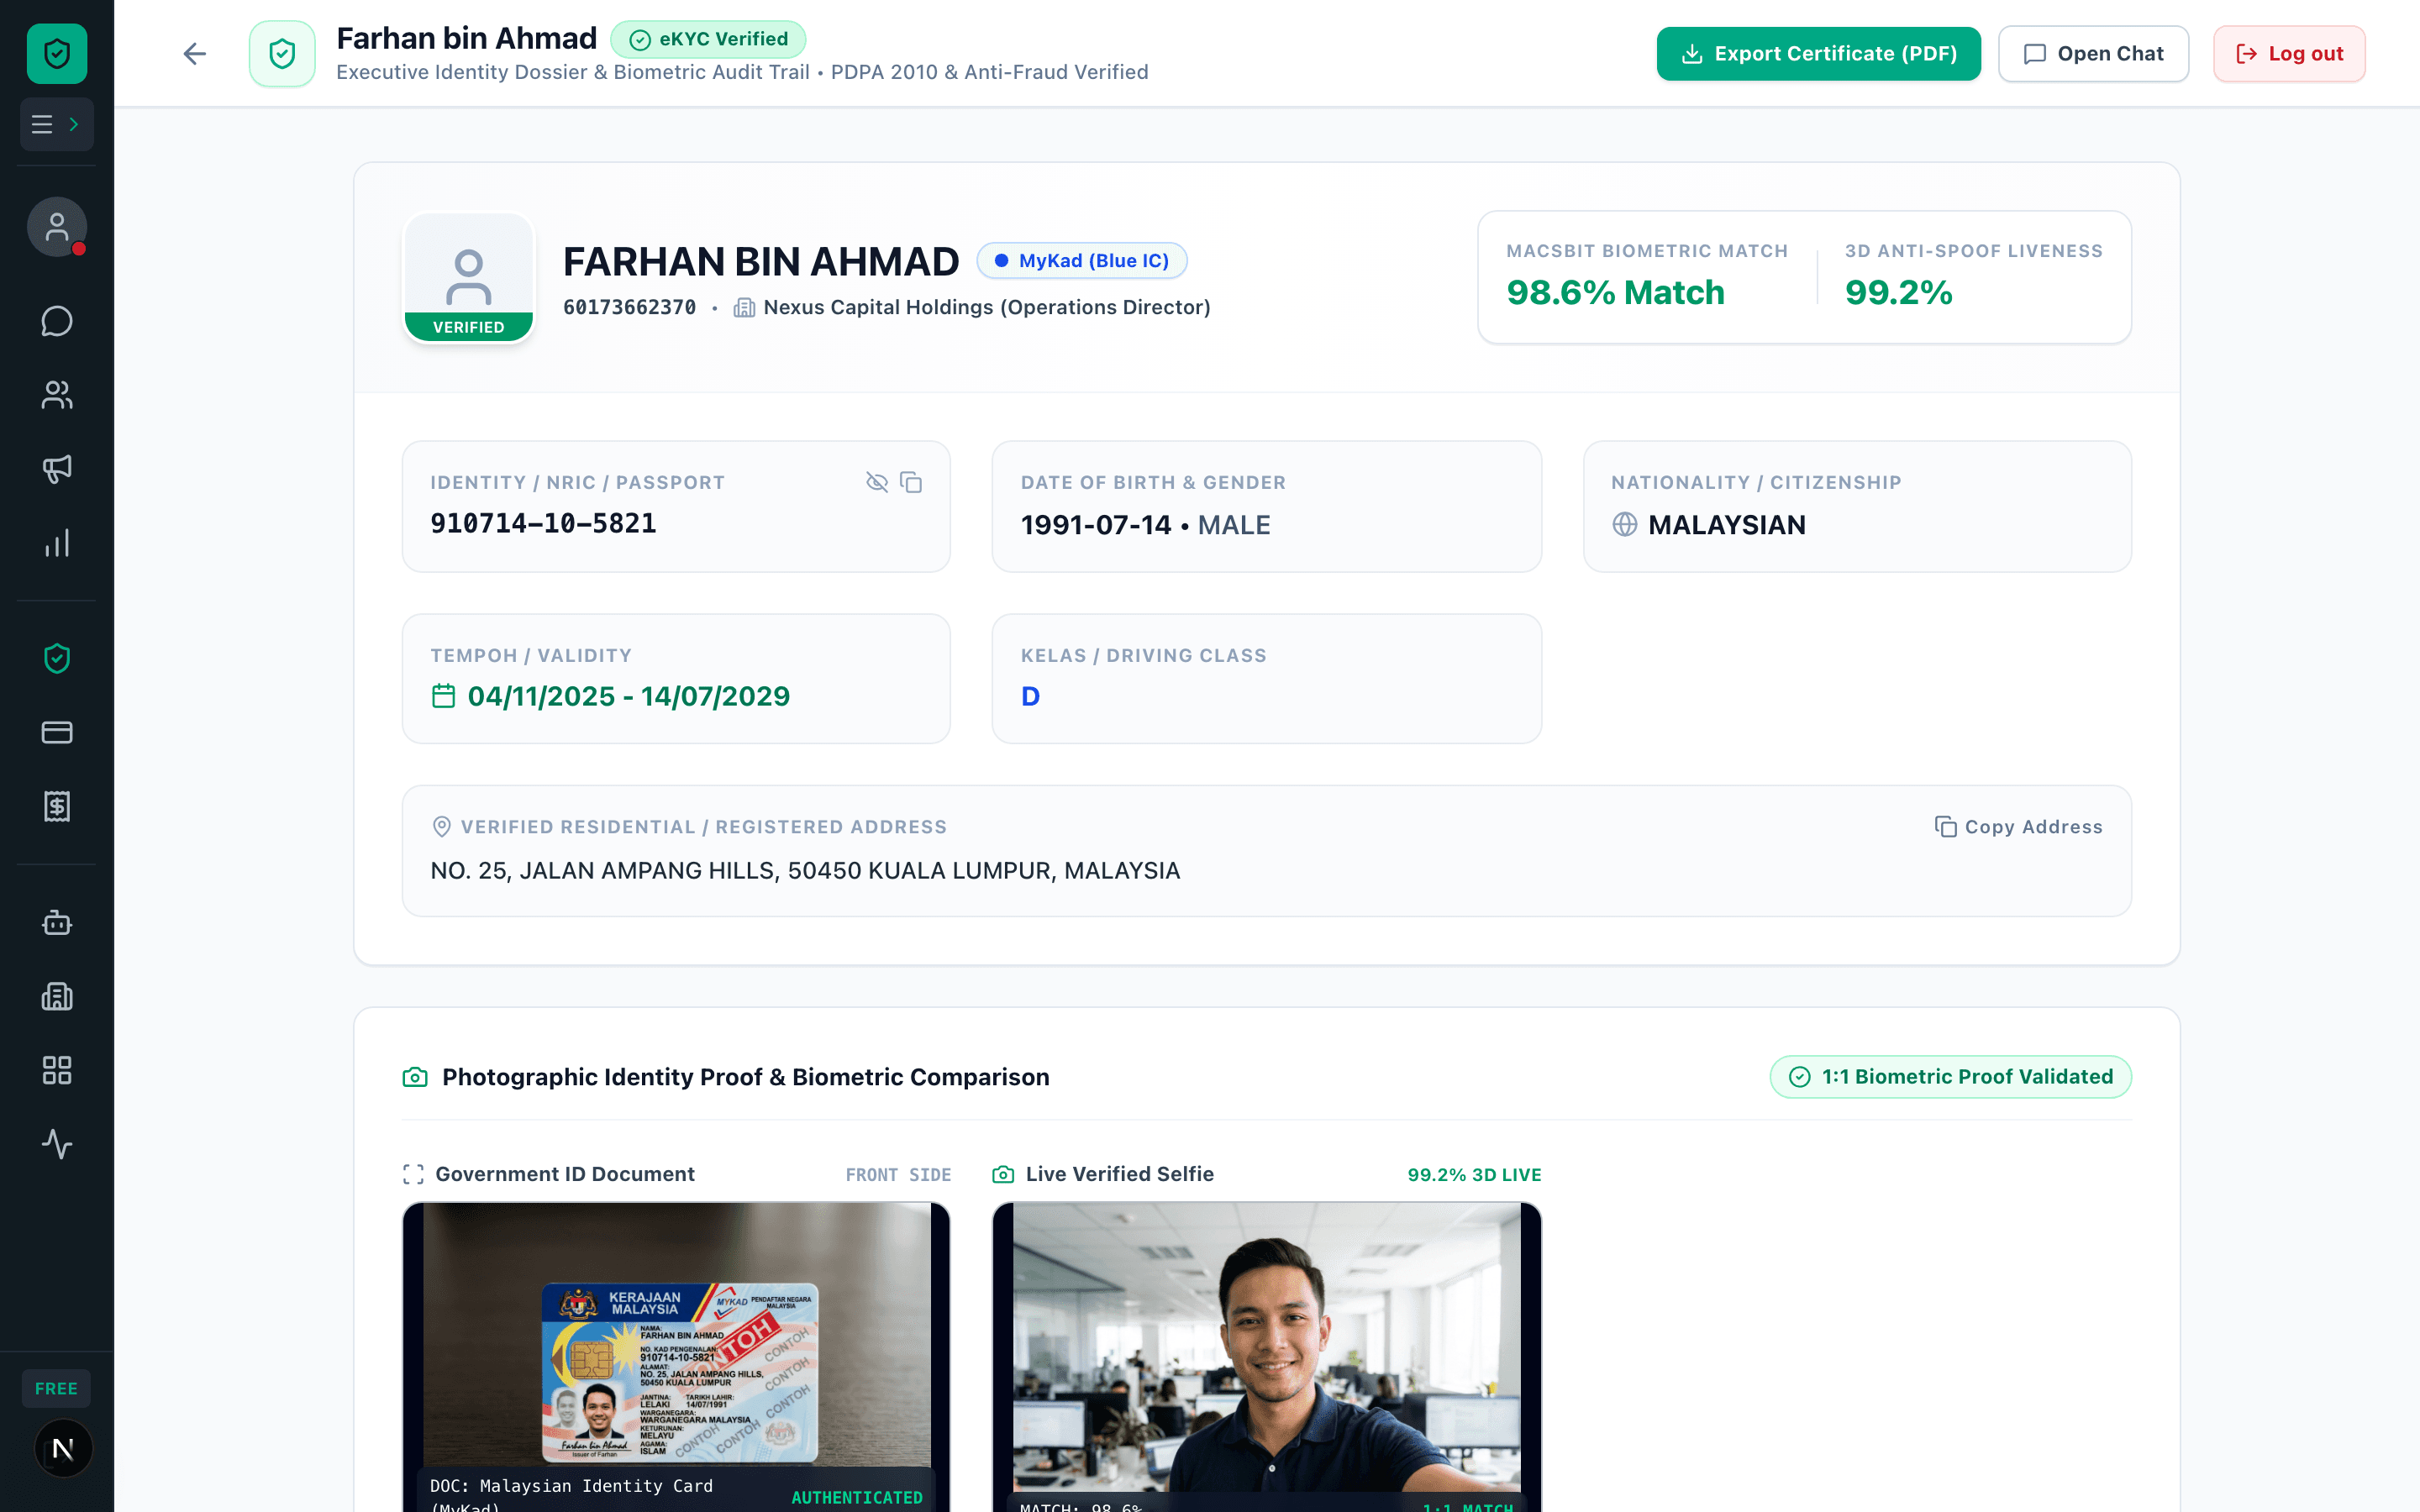Click the driving class D value
The image size is (2420, 1512).
click(x=1030, y=696)
